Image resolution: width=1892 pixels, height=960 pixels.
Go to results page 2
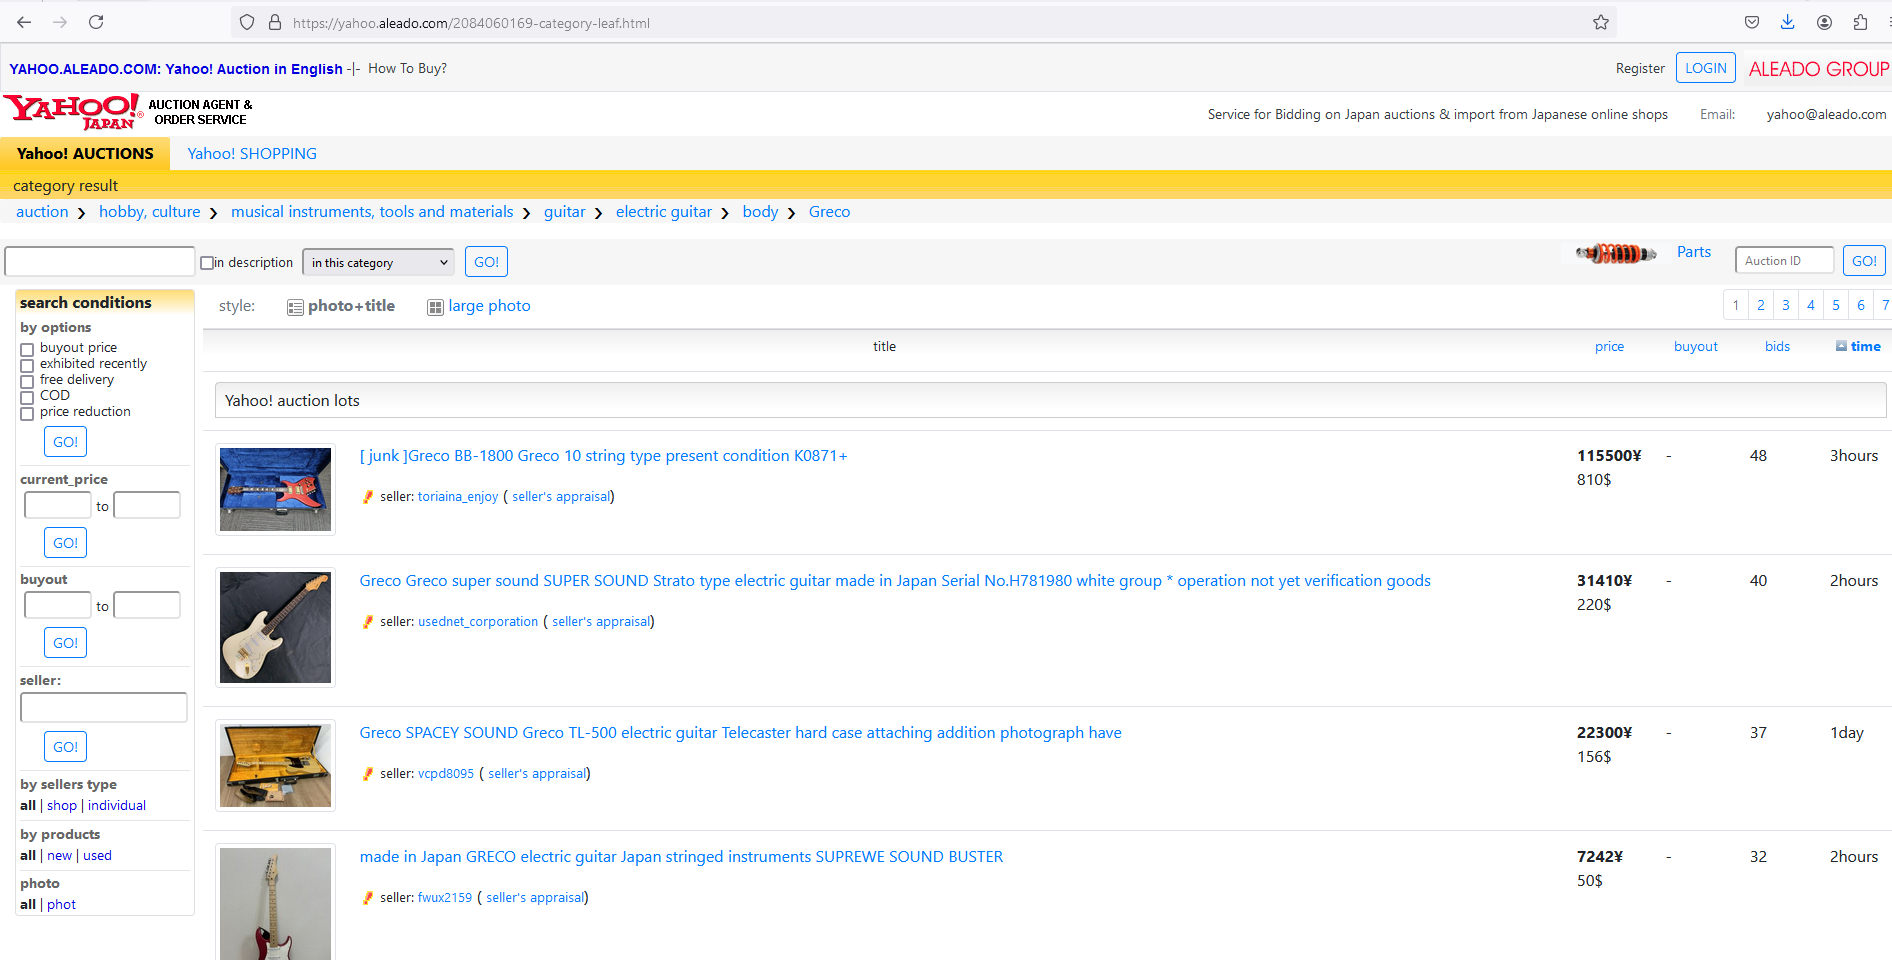click(1761, 305)
